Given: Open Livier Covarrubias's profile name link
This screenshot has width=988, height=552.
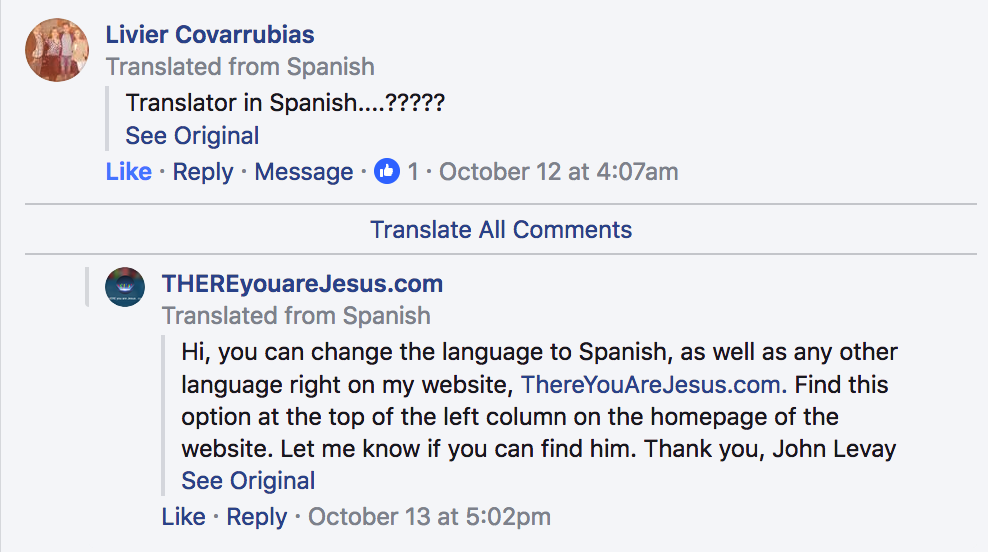Looking at the screenshot, I should coord(210,35).
